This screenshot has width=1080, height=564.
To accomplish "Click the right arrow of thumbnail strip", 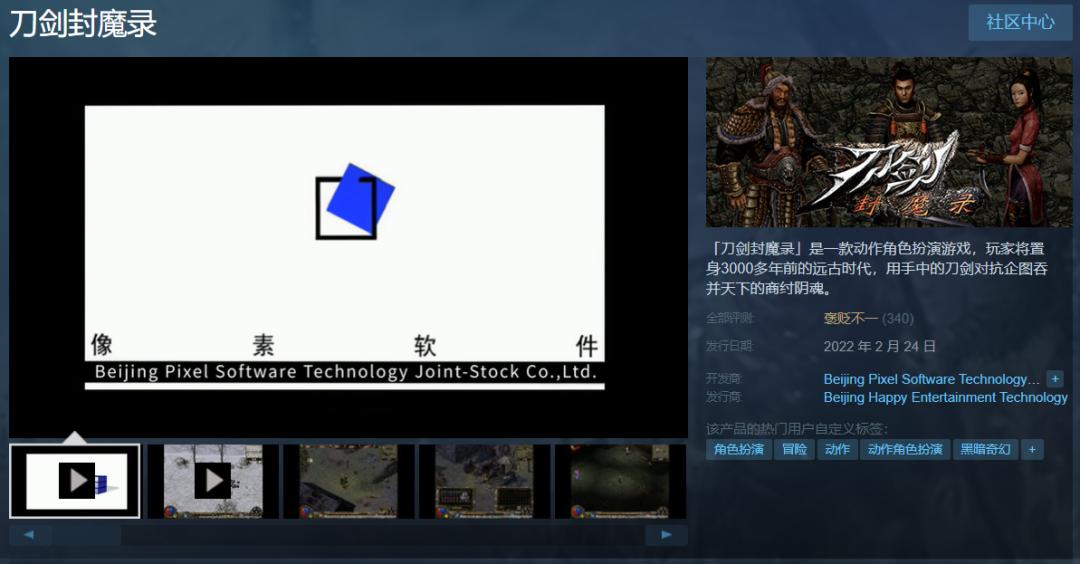I will coord(666,534).
